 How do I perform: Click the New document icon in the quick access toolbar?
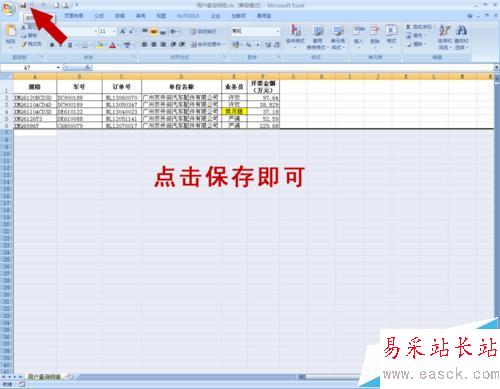point(56,5)
